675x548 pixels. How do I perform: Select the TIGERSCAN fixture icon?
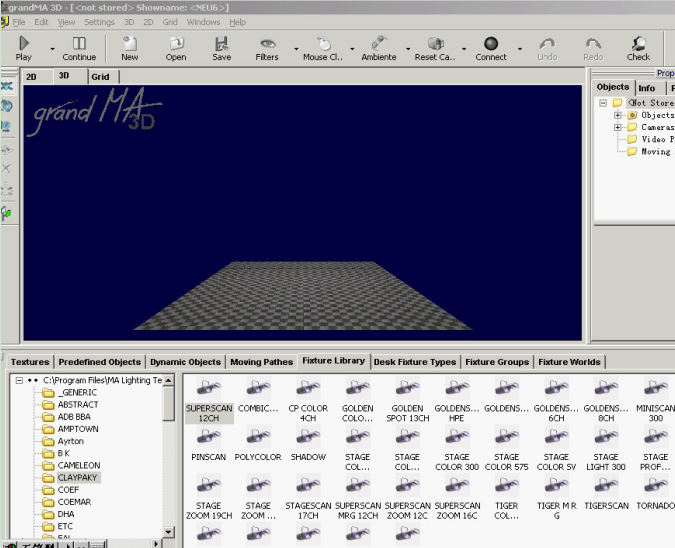point(606,486)
